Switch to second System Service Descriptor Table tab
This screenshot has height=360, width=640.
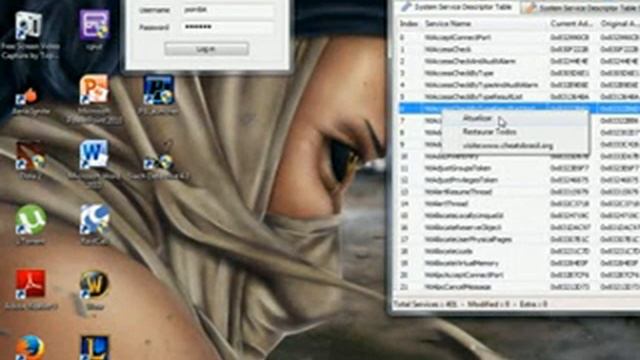[580, 7]
